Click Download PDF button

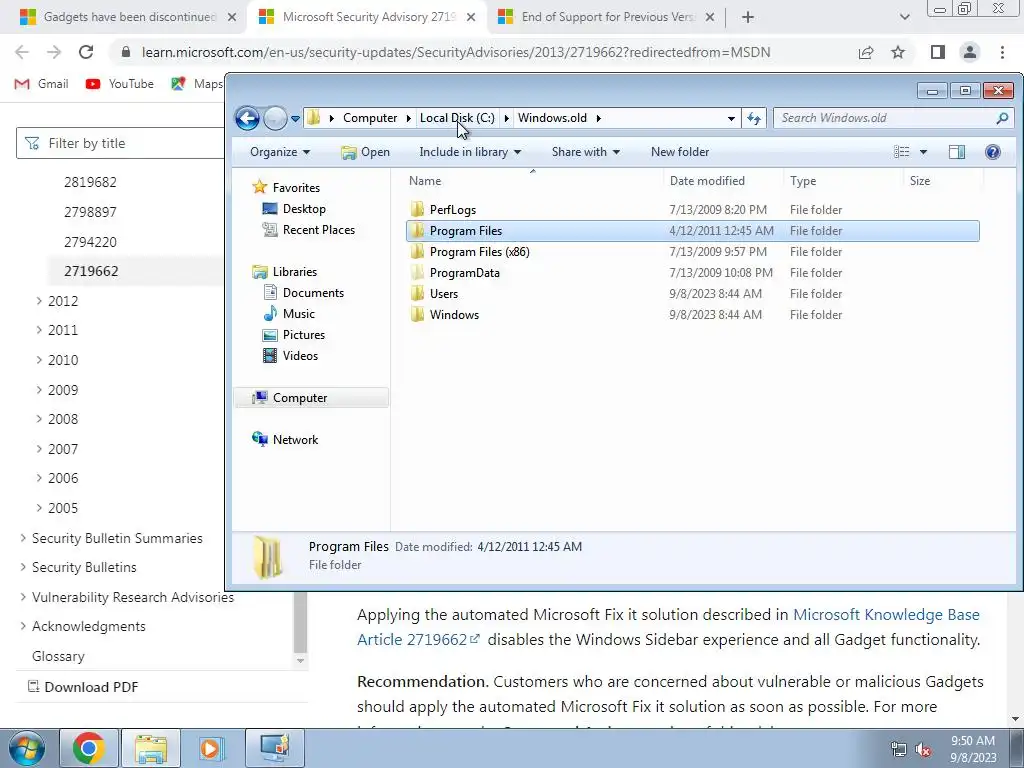pos(83,687)
